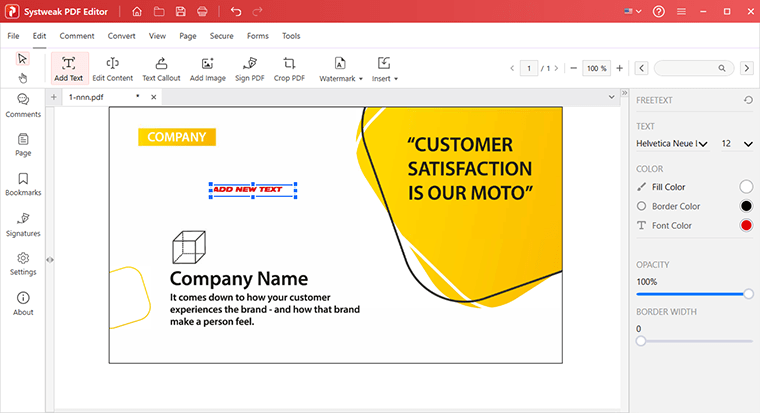This screenshot has height=413, width=760.
Task: Add a new document tab
Action: [54, 97]
